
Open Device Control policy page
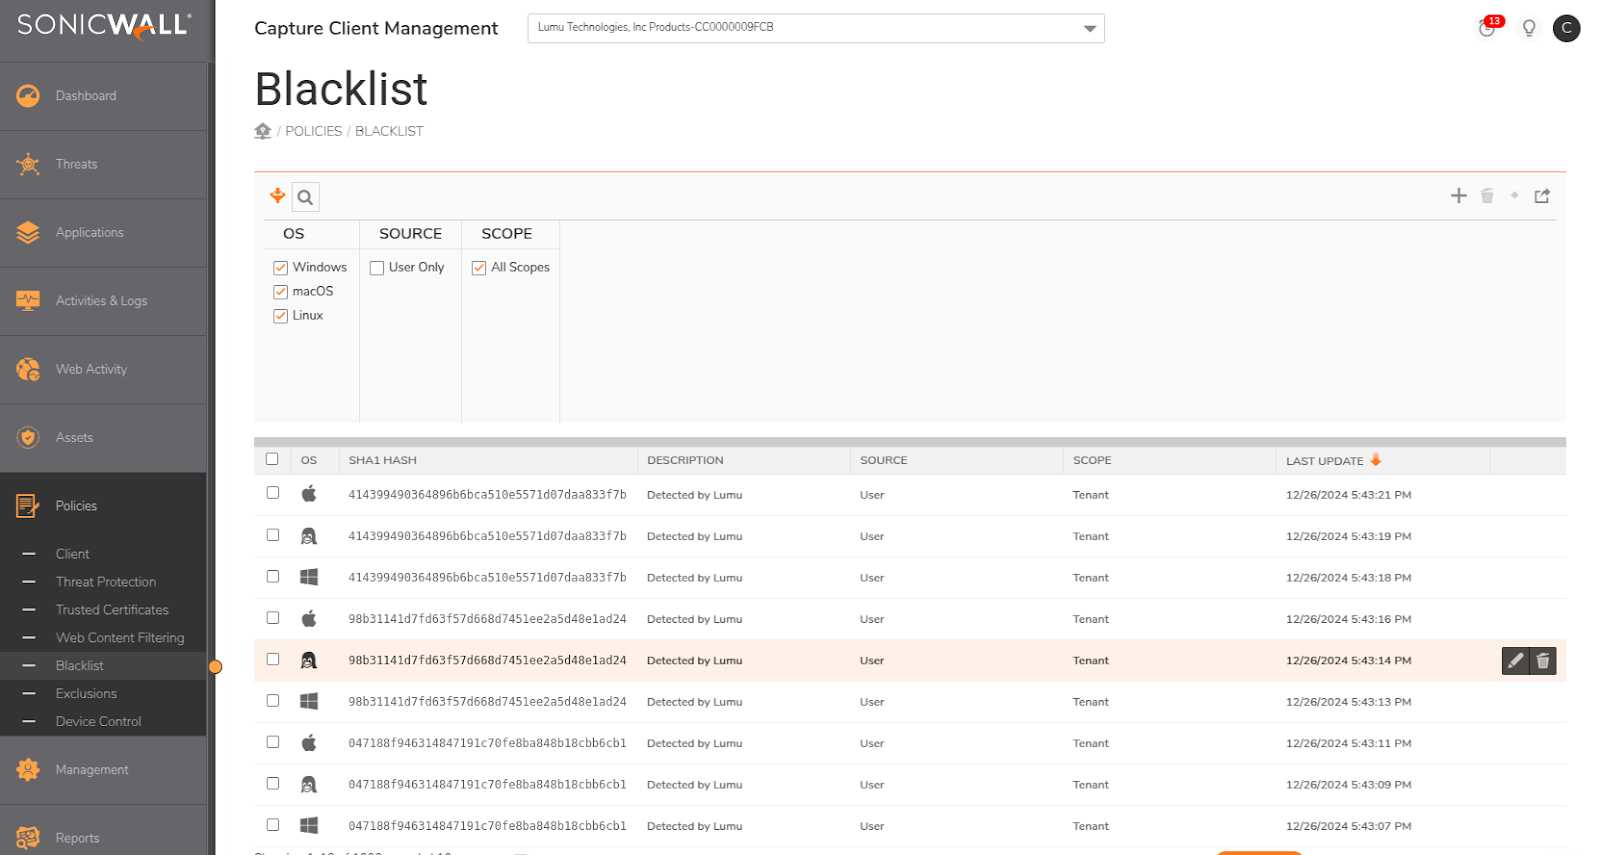pos(98,722)
